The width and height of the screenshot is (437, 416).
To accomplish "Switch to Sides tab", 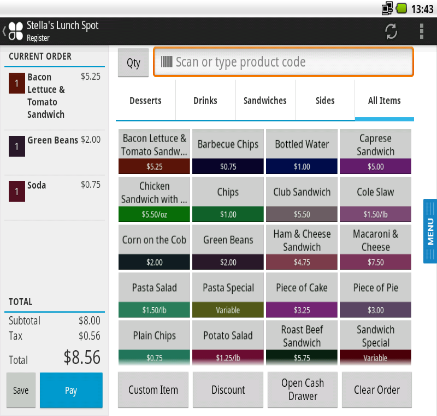I will [x=325, y=100].
